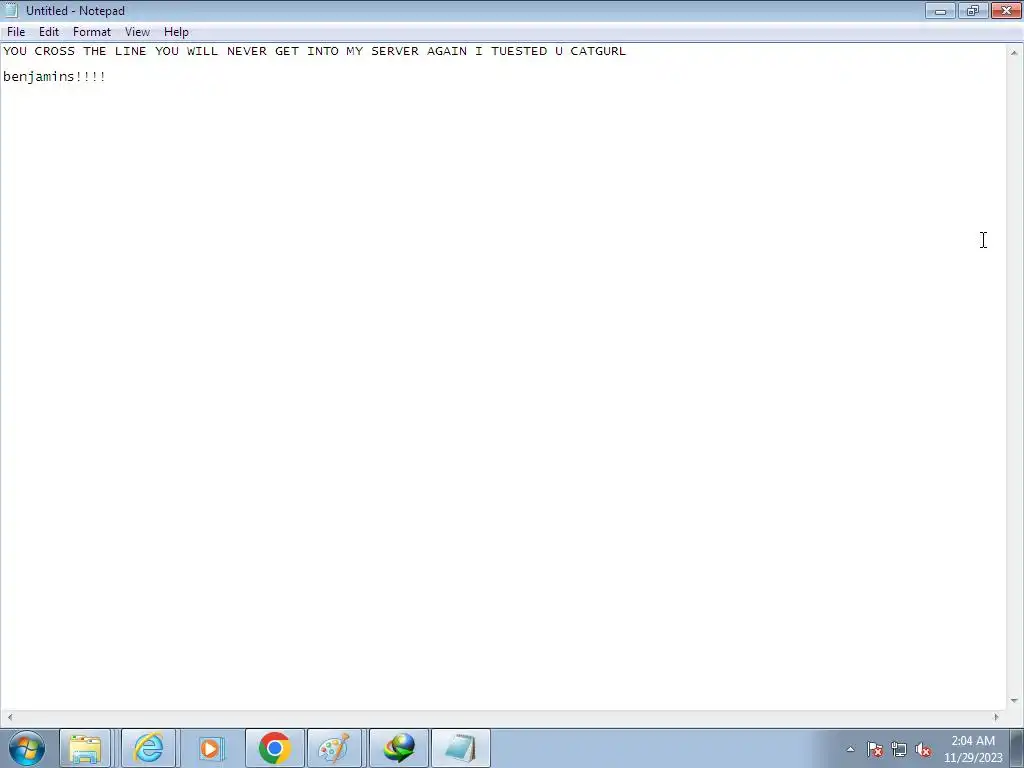This screenshot has height=768, width=1024.
Task: Open the View menu
Action: pos(137,32)
